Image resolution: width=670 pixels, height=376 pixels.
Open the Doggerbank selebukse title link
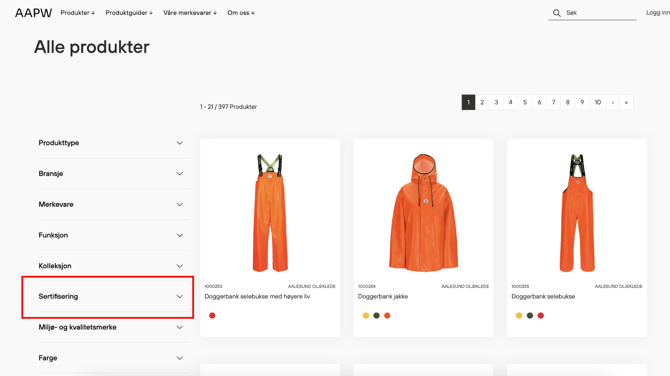pos(543,297)
